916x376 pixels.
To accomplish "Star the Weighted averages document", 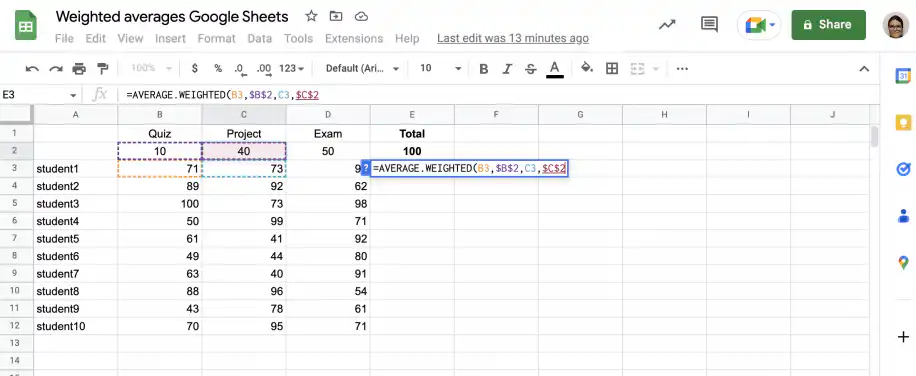I will 311,16.
